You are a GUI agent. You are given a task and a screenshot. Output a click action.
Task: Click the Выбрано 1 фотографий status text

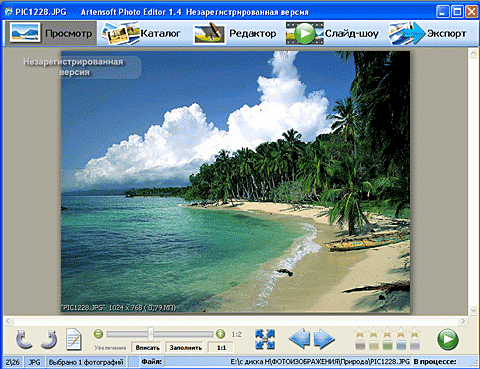click(x=86, y=362)
